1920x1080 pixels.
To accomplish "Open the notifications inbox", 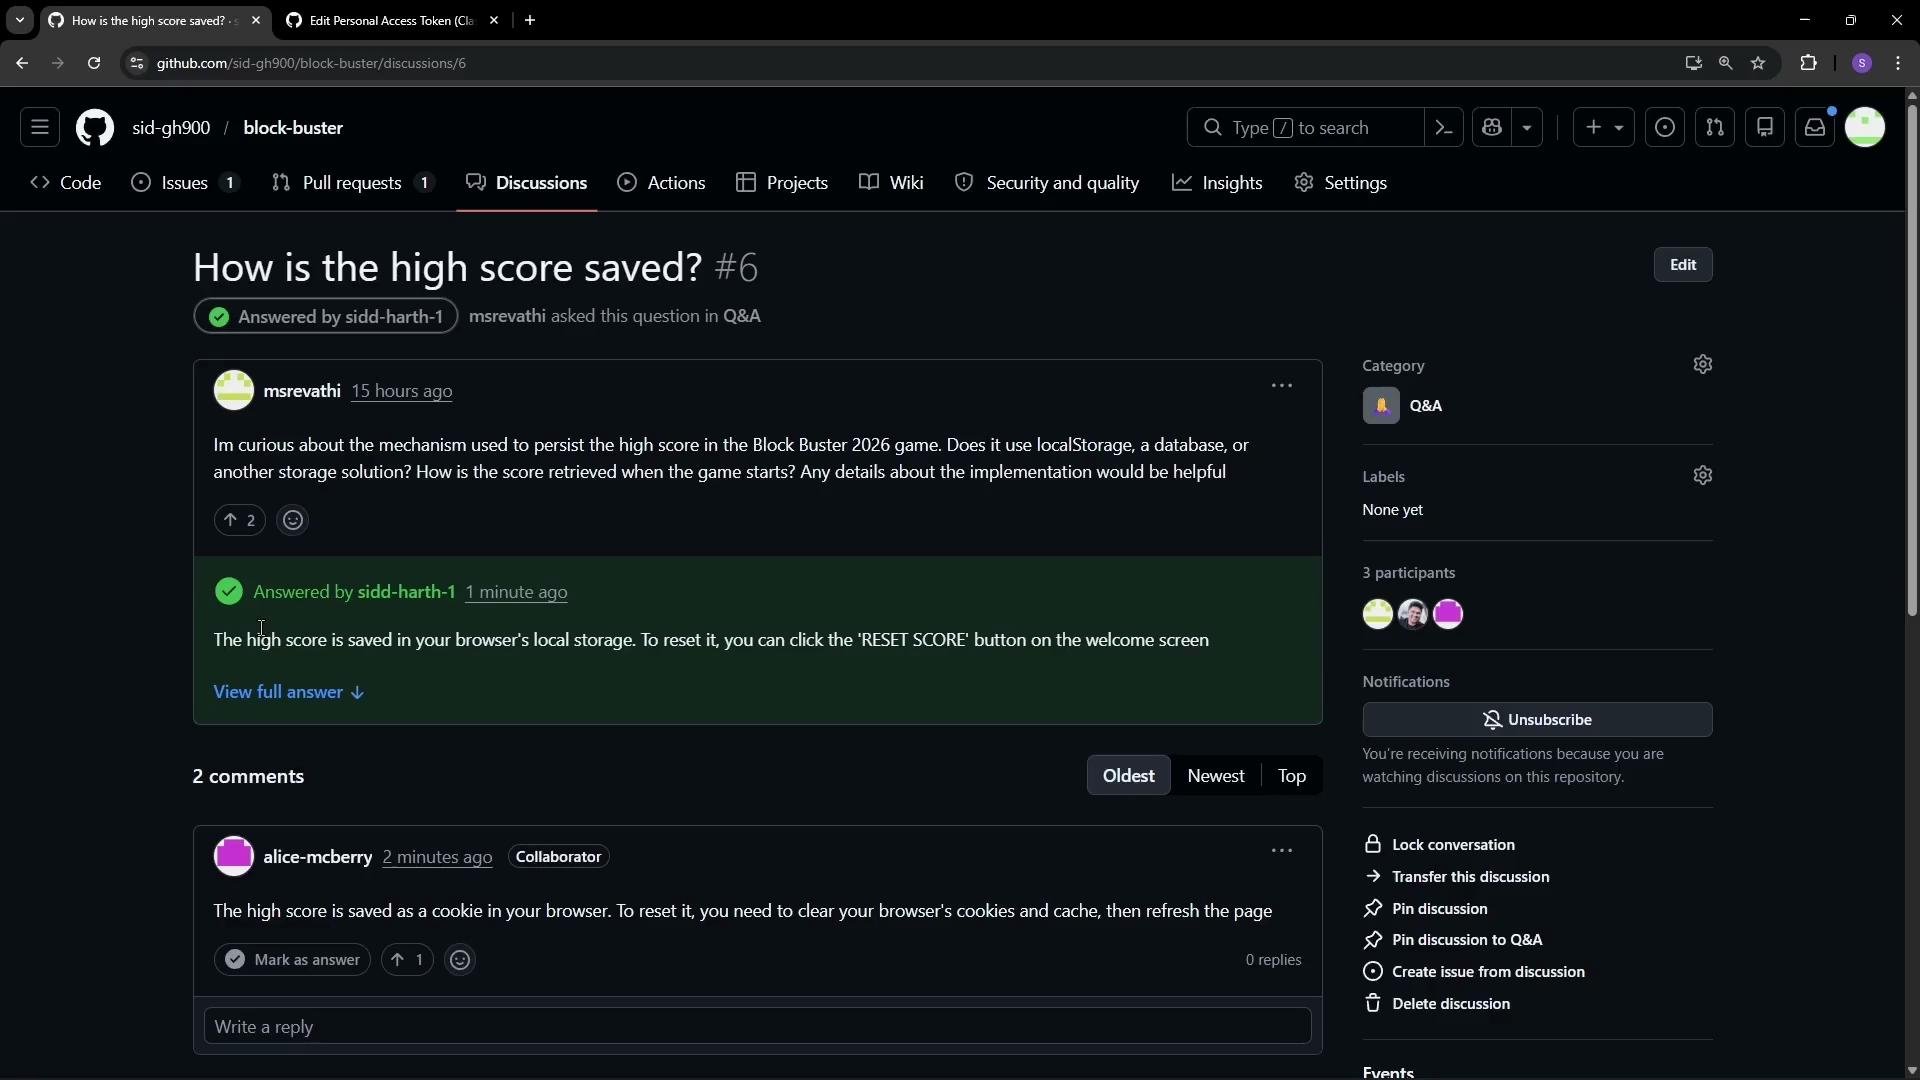I will (1815, 128).
